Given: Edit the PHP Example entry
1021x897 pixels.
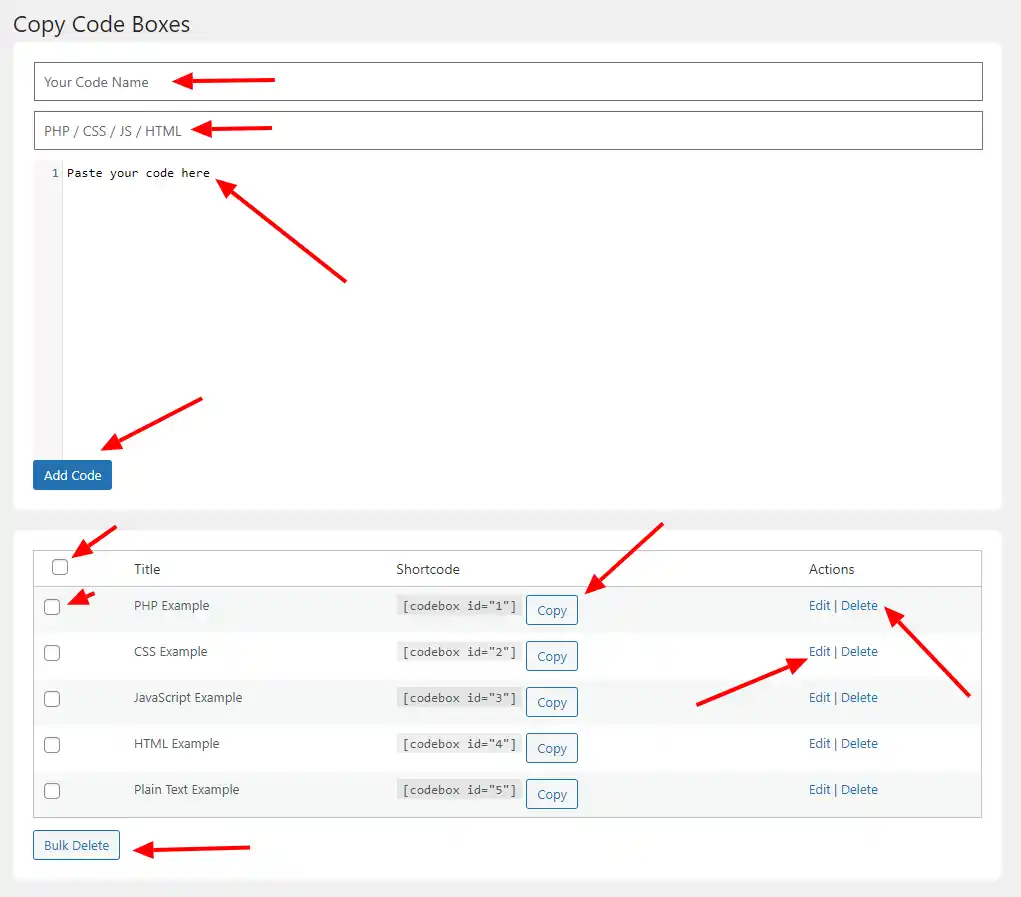Looking at the screenshot, I should pos(819,605).
